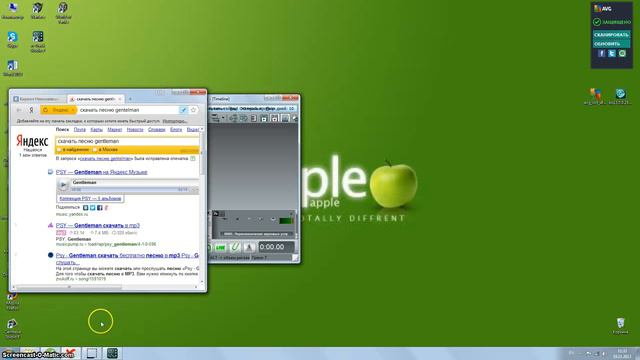
Task: Open the toolbar dropdown arrow in Timeline window
Action: (x=223, y=118)
